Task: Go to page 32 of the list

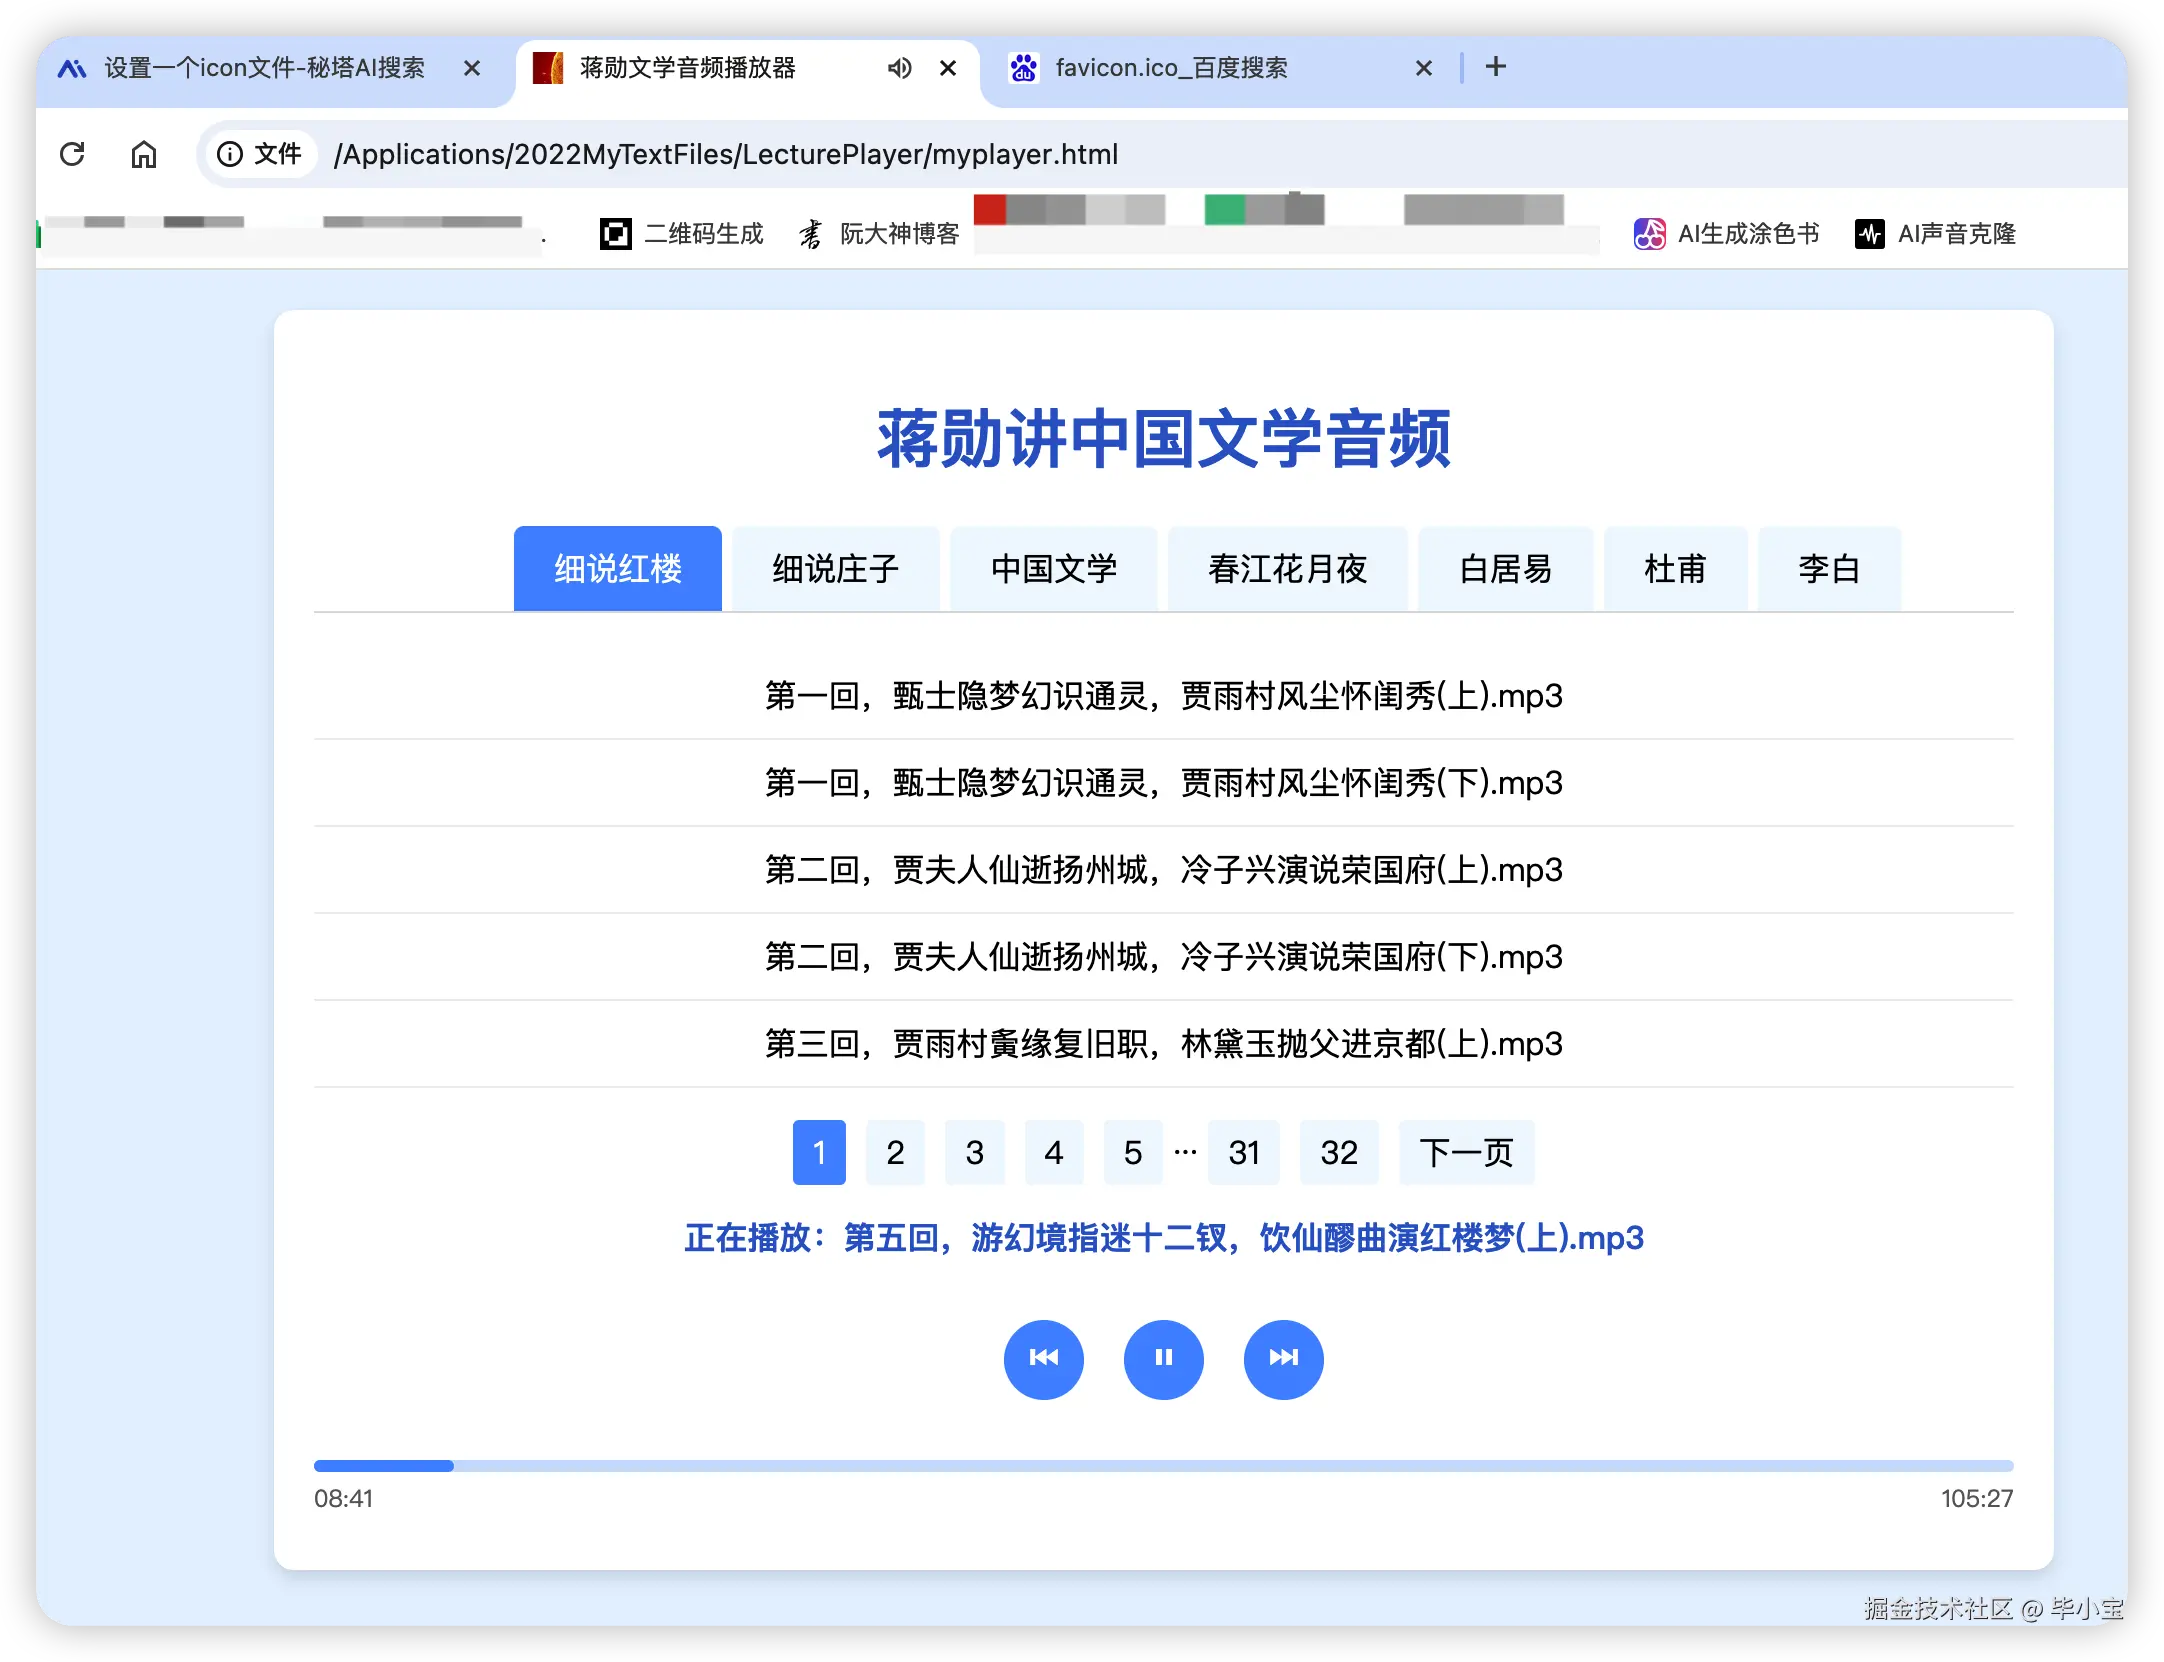Action: pyautogui.click(x=1338, y=1153)
